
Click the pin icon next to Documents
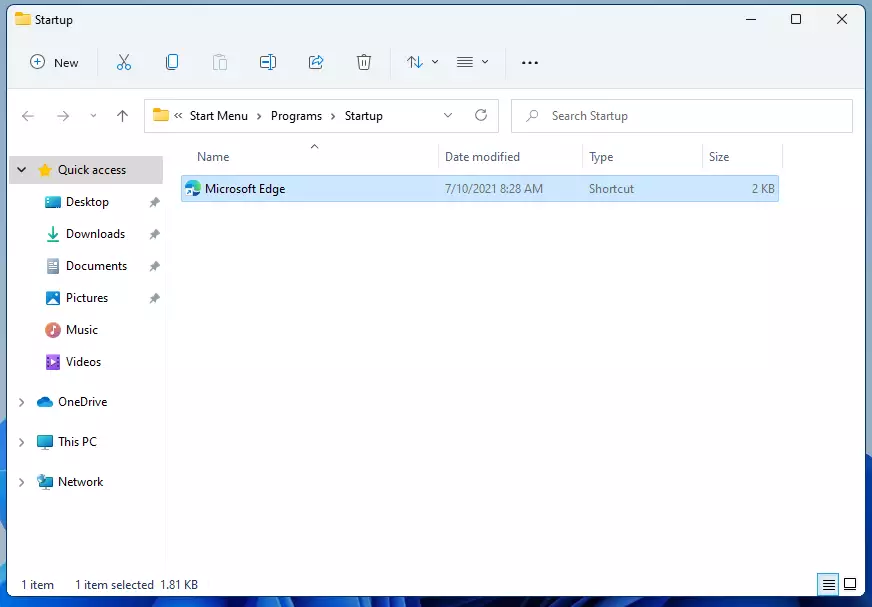[155, 267]
